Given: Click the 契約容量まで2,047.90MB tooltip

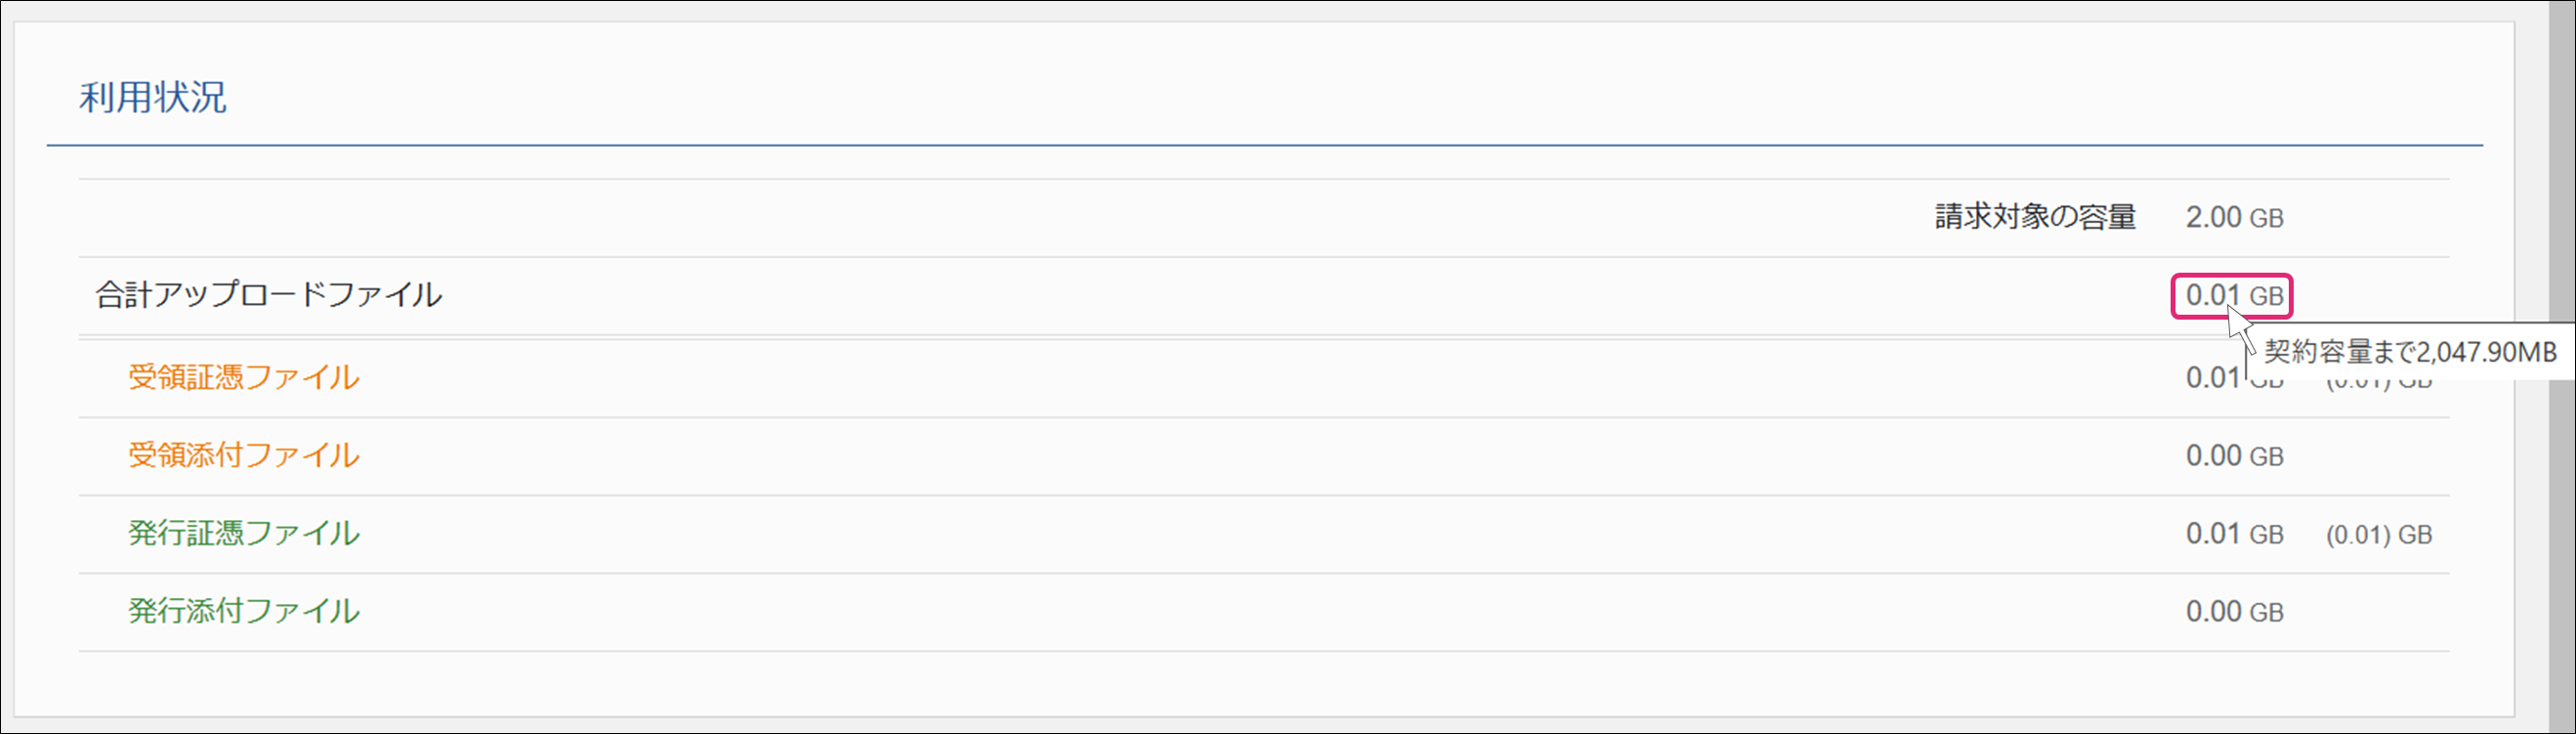Looking at the screenshot, I should click(x=2410, y=352).
